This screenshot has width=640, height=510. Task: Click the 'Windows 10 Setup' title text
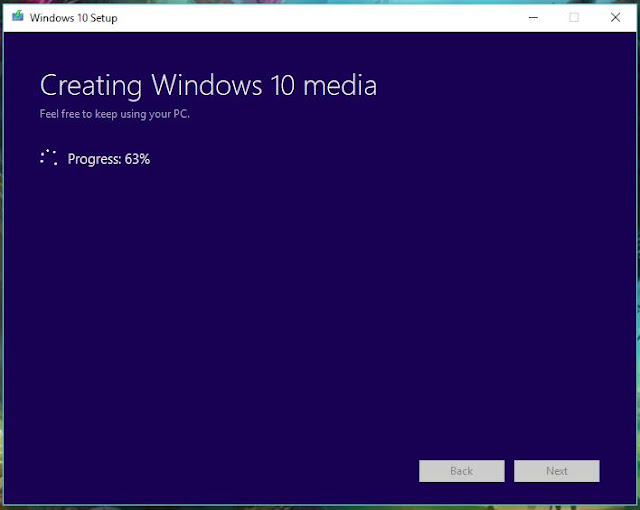pos(73,18)
